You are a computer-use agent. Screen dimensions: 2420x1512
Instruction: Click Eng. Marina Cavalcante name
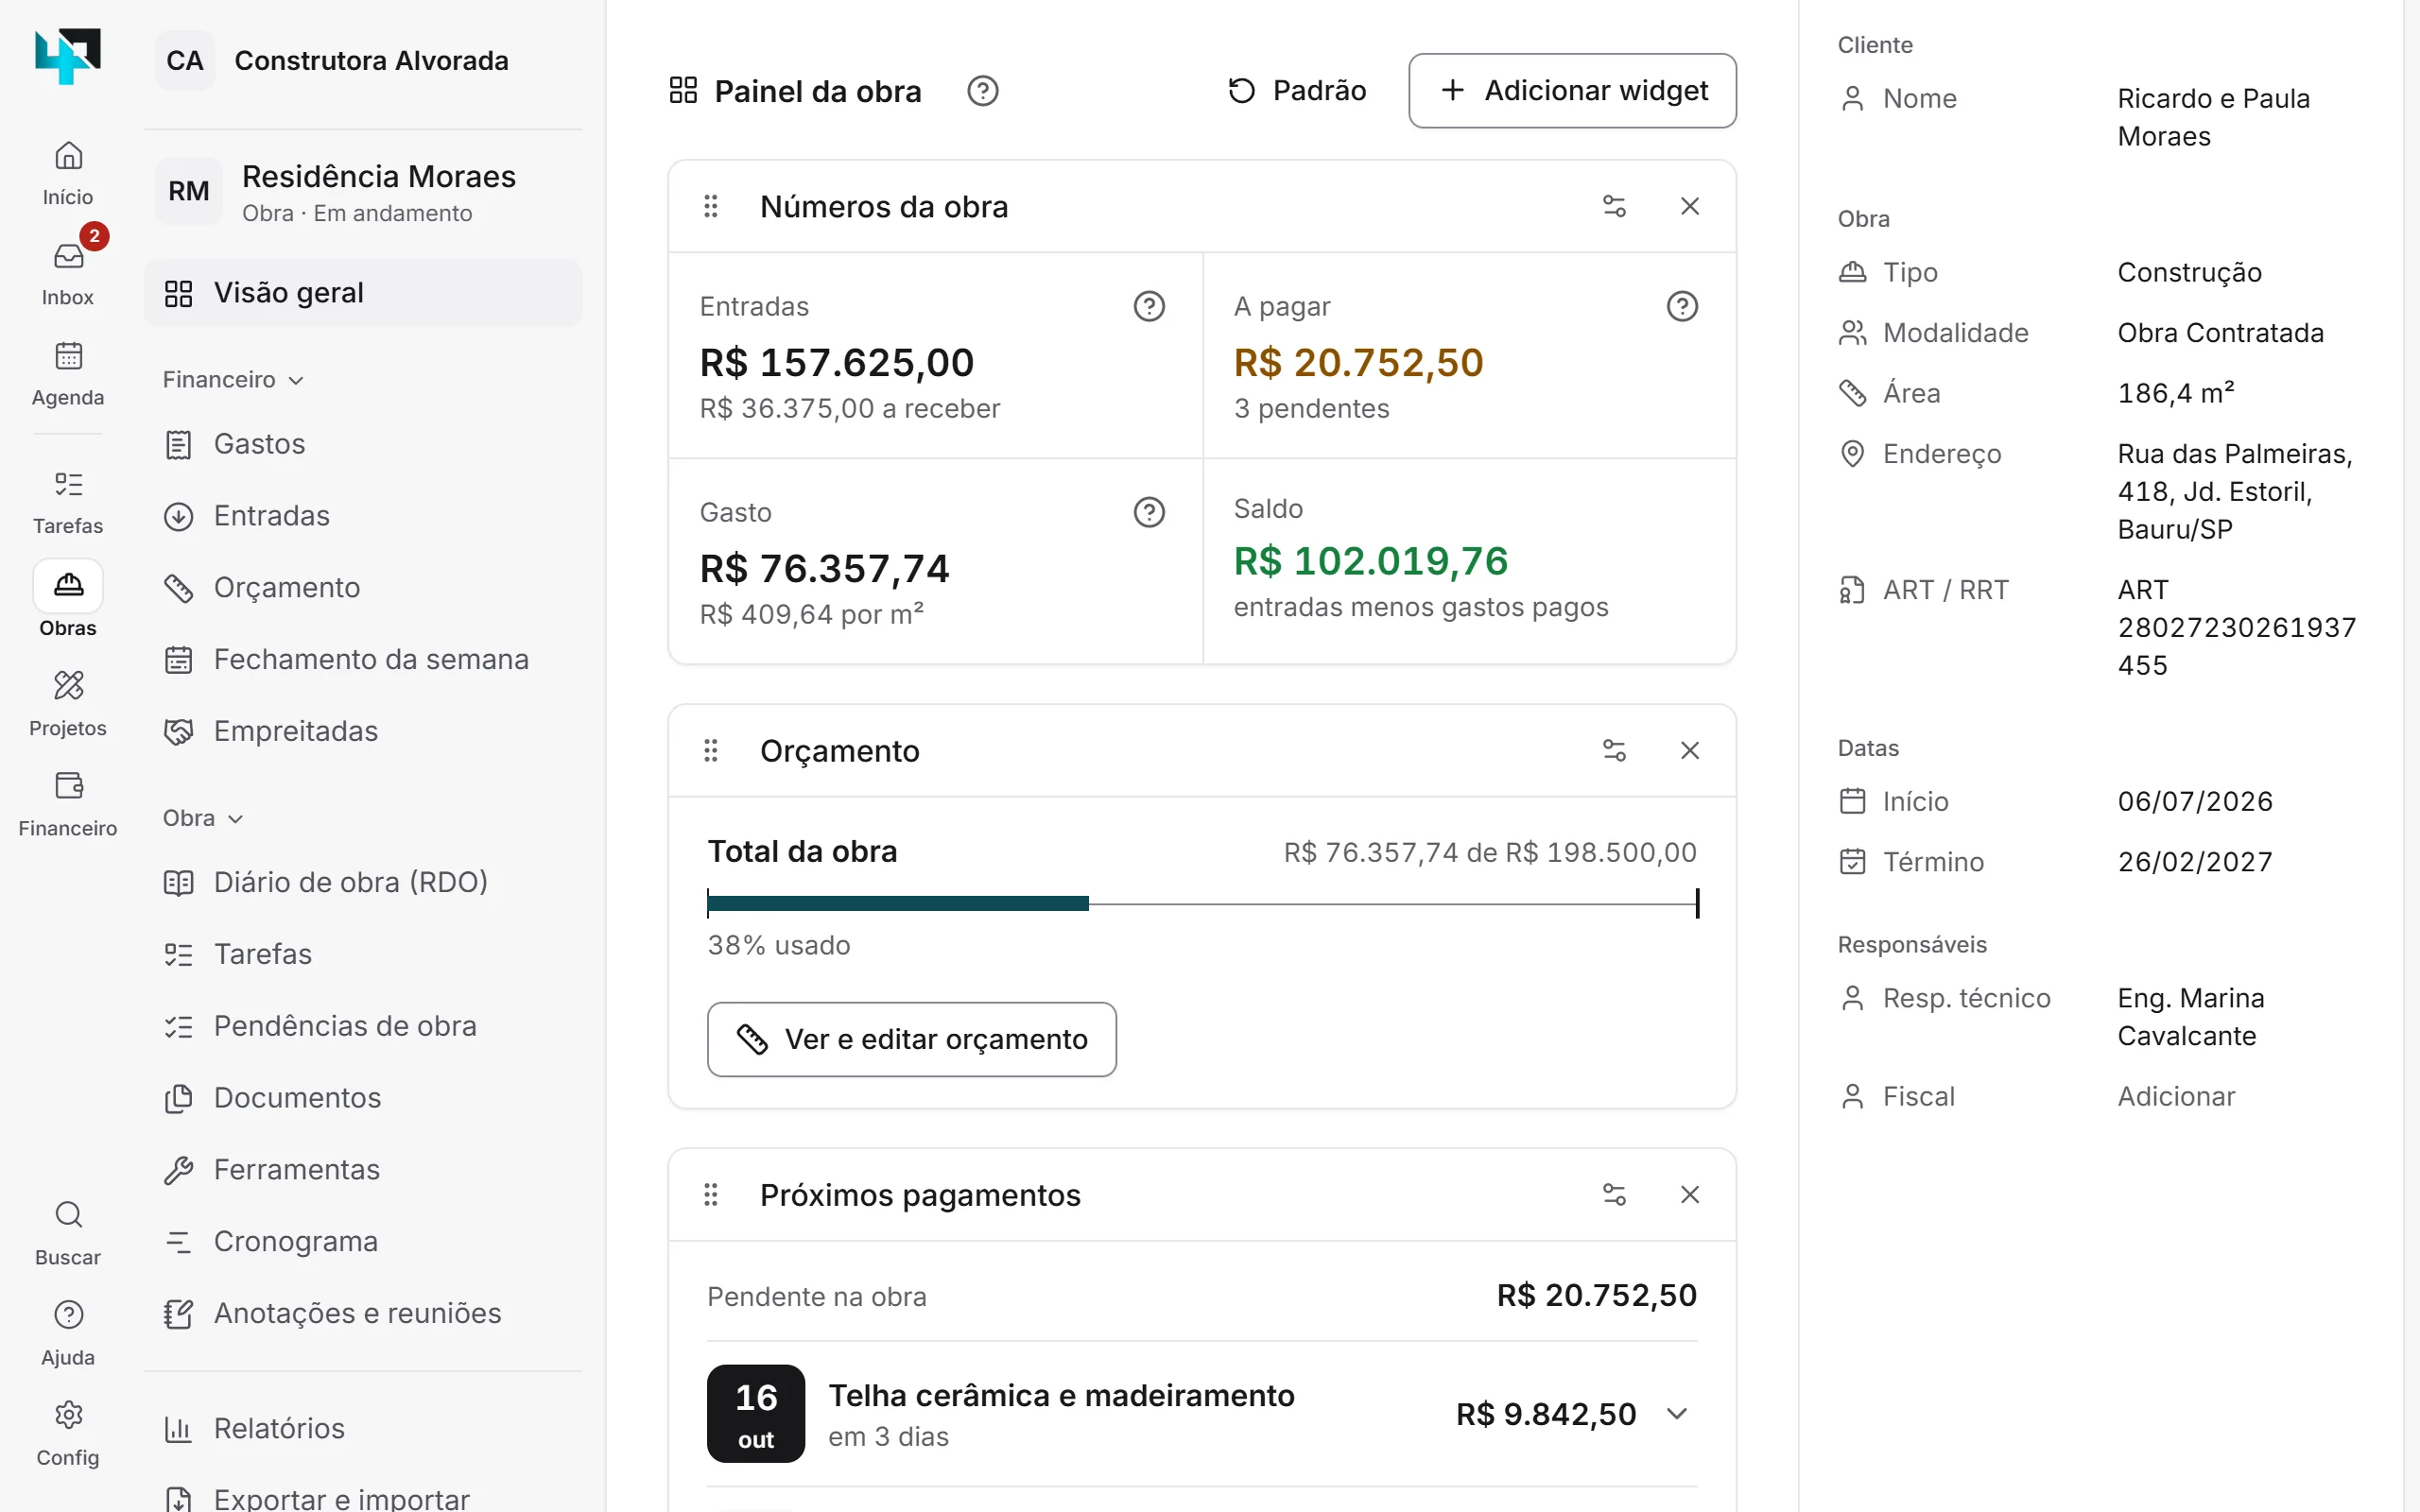(2190, 1017)
